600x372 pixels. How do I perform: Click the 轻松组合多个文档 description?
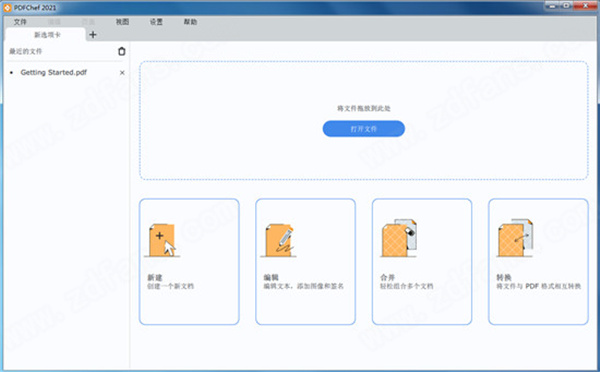coord(406,286)
